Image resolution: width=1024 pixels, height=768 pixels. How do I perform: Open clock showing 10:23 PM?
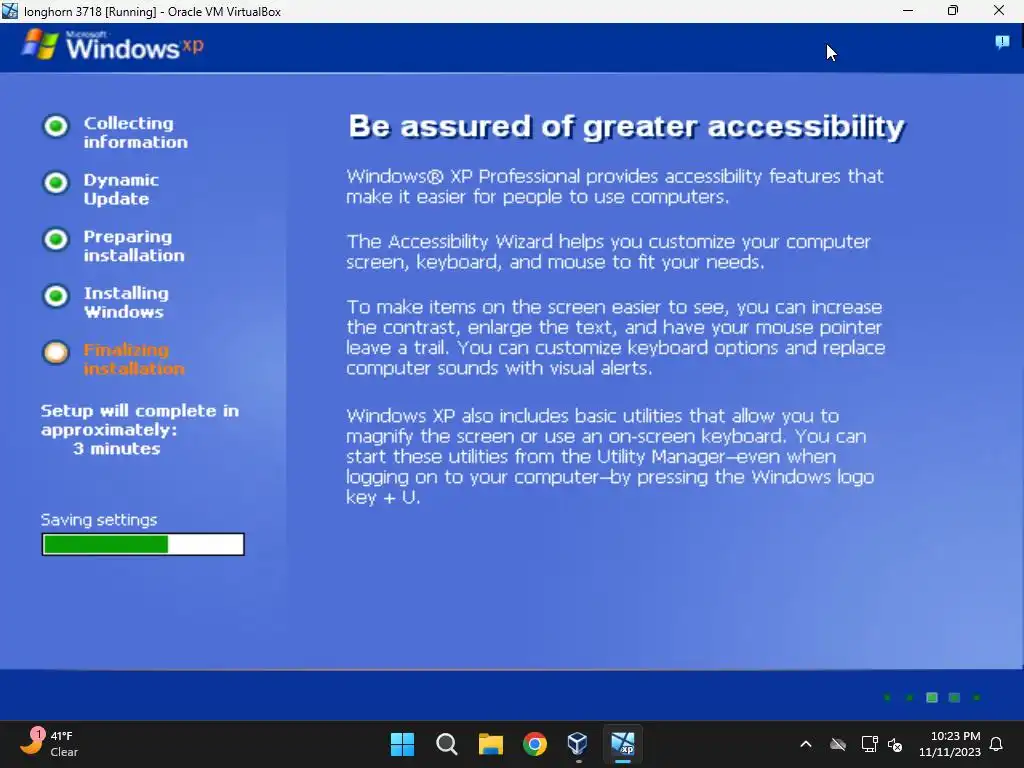[x=950, y=744]
